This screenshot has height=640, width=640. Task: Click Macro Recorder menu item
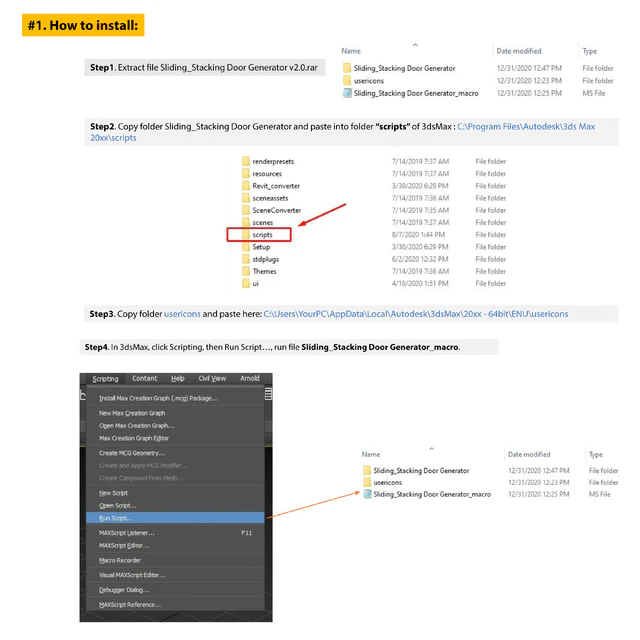(120, 560)
